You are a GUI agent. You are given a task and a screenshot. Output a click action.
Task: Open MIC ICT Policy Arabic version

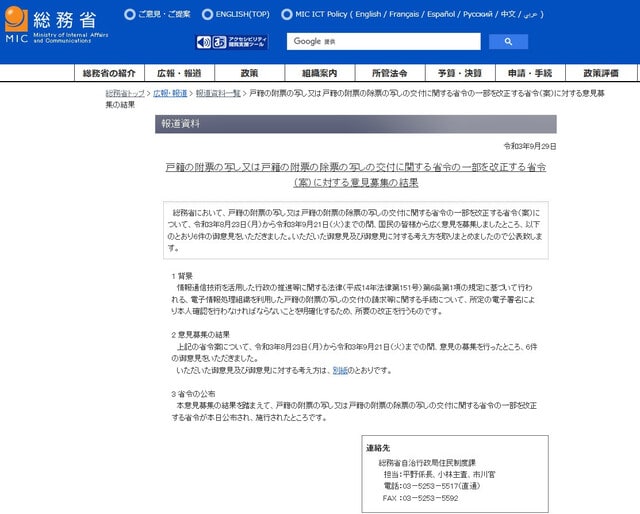(531, 15)
